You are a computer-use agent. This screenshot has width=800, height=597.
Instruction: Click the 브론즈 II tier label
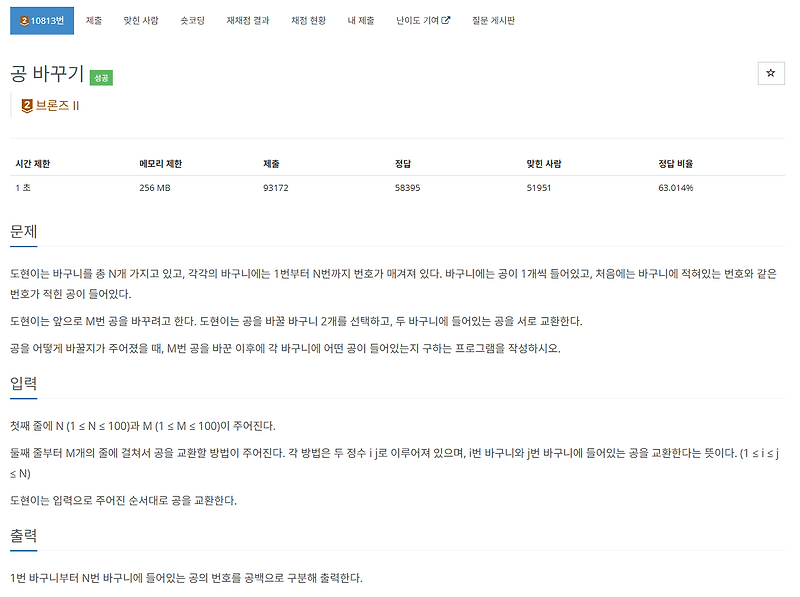tap(57, 104)
